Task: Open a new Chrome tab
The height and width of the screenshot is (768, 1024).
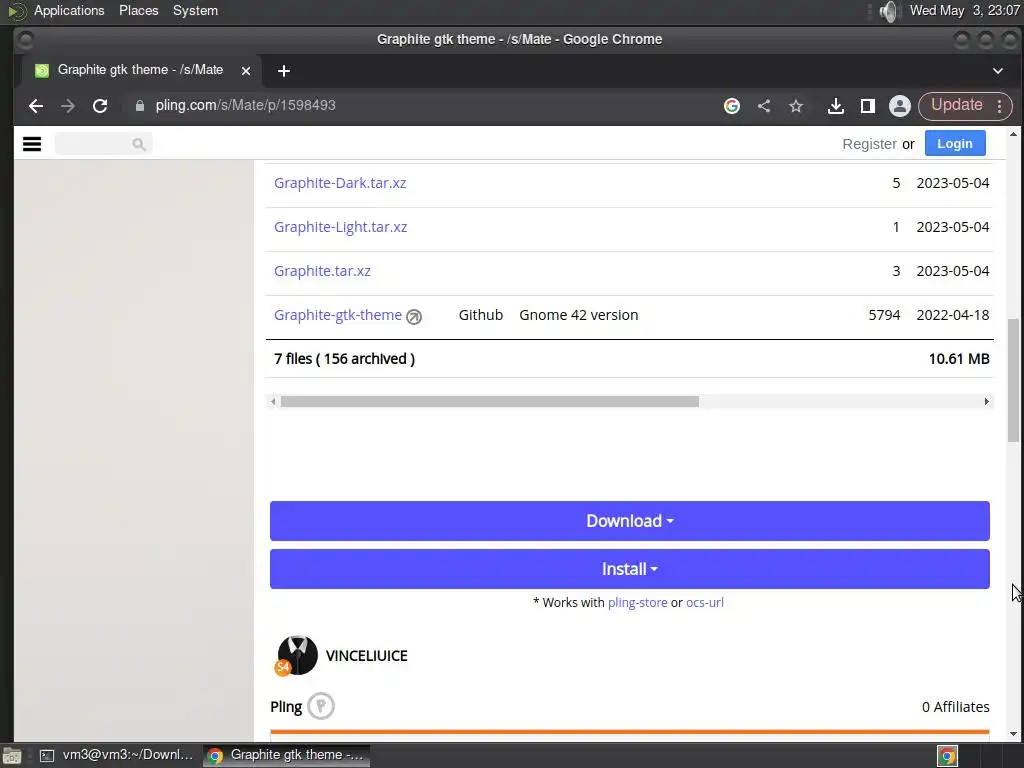Action: [x=283, y=71]
